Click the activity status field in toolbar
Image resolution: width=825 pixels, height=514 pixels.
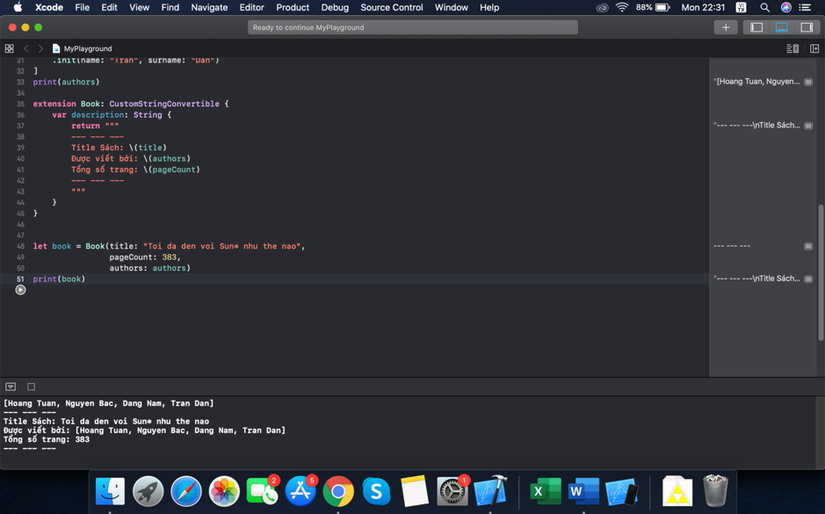(x=412, y=27)
